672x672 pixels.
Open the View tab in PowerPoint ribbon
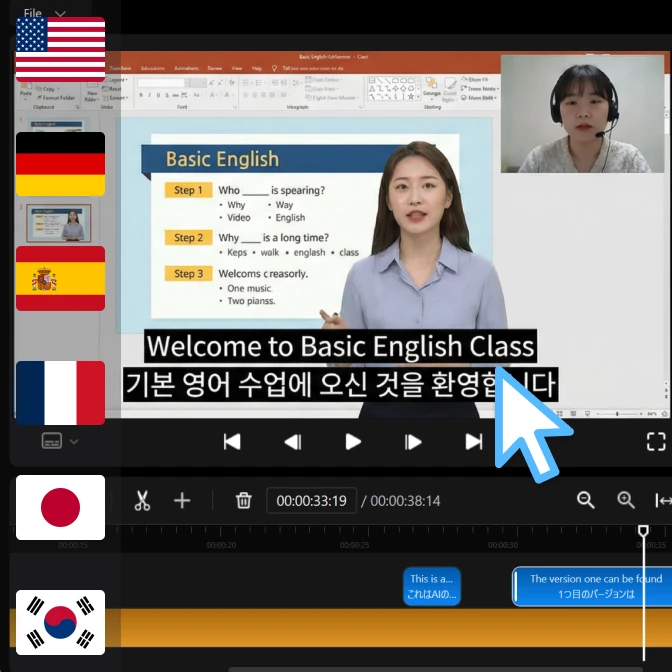pyautogui.click(x=237, y=68)
